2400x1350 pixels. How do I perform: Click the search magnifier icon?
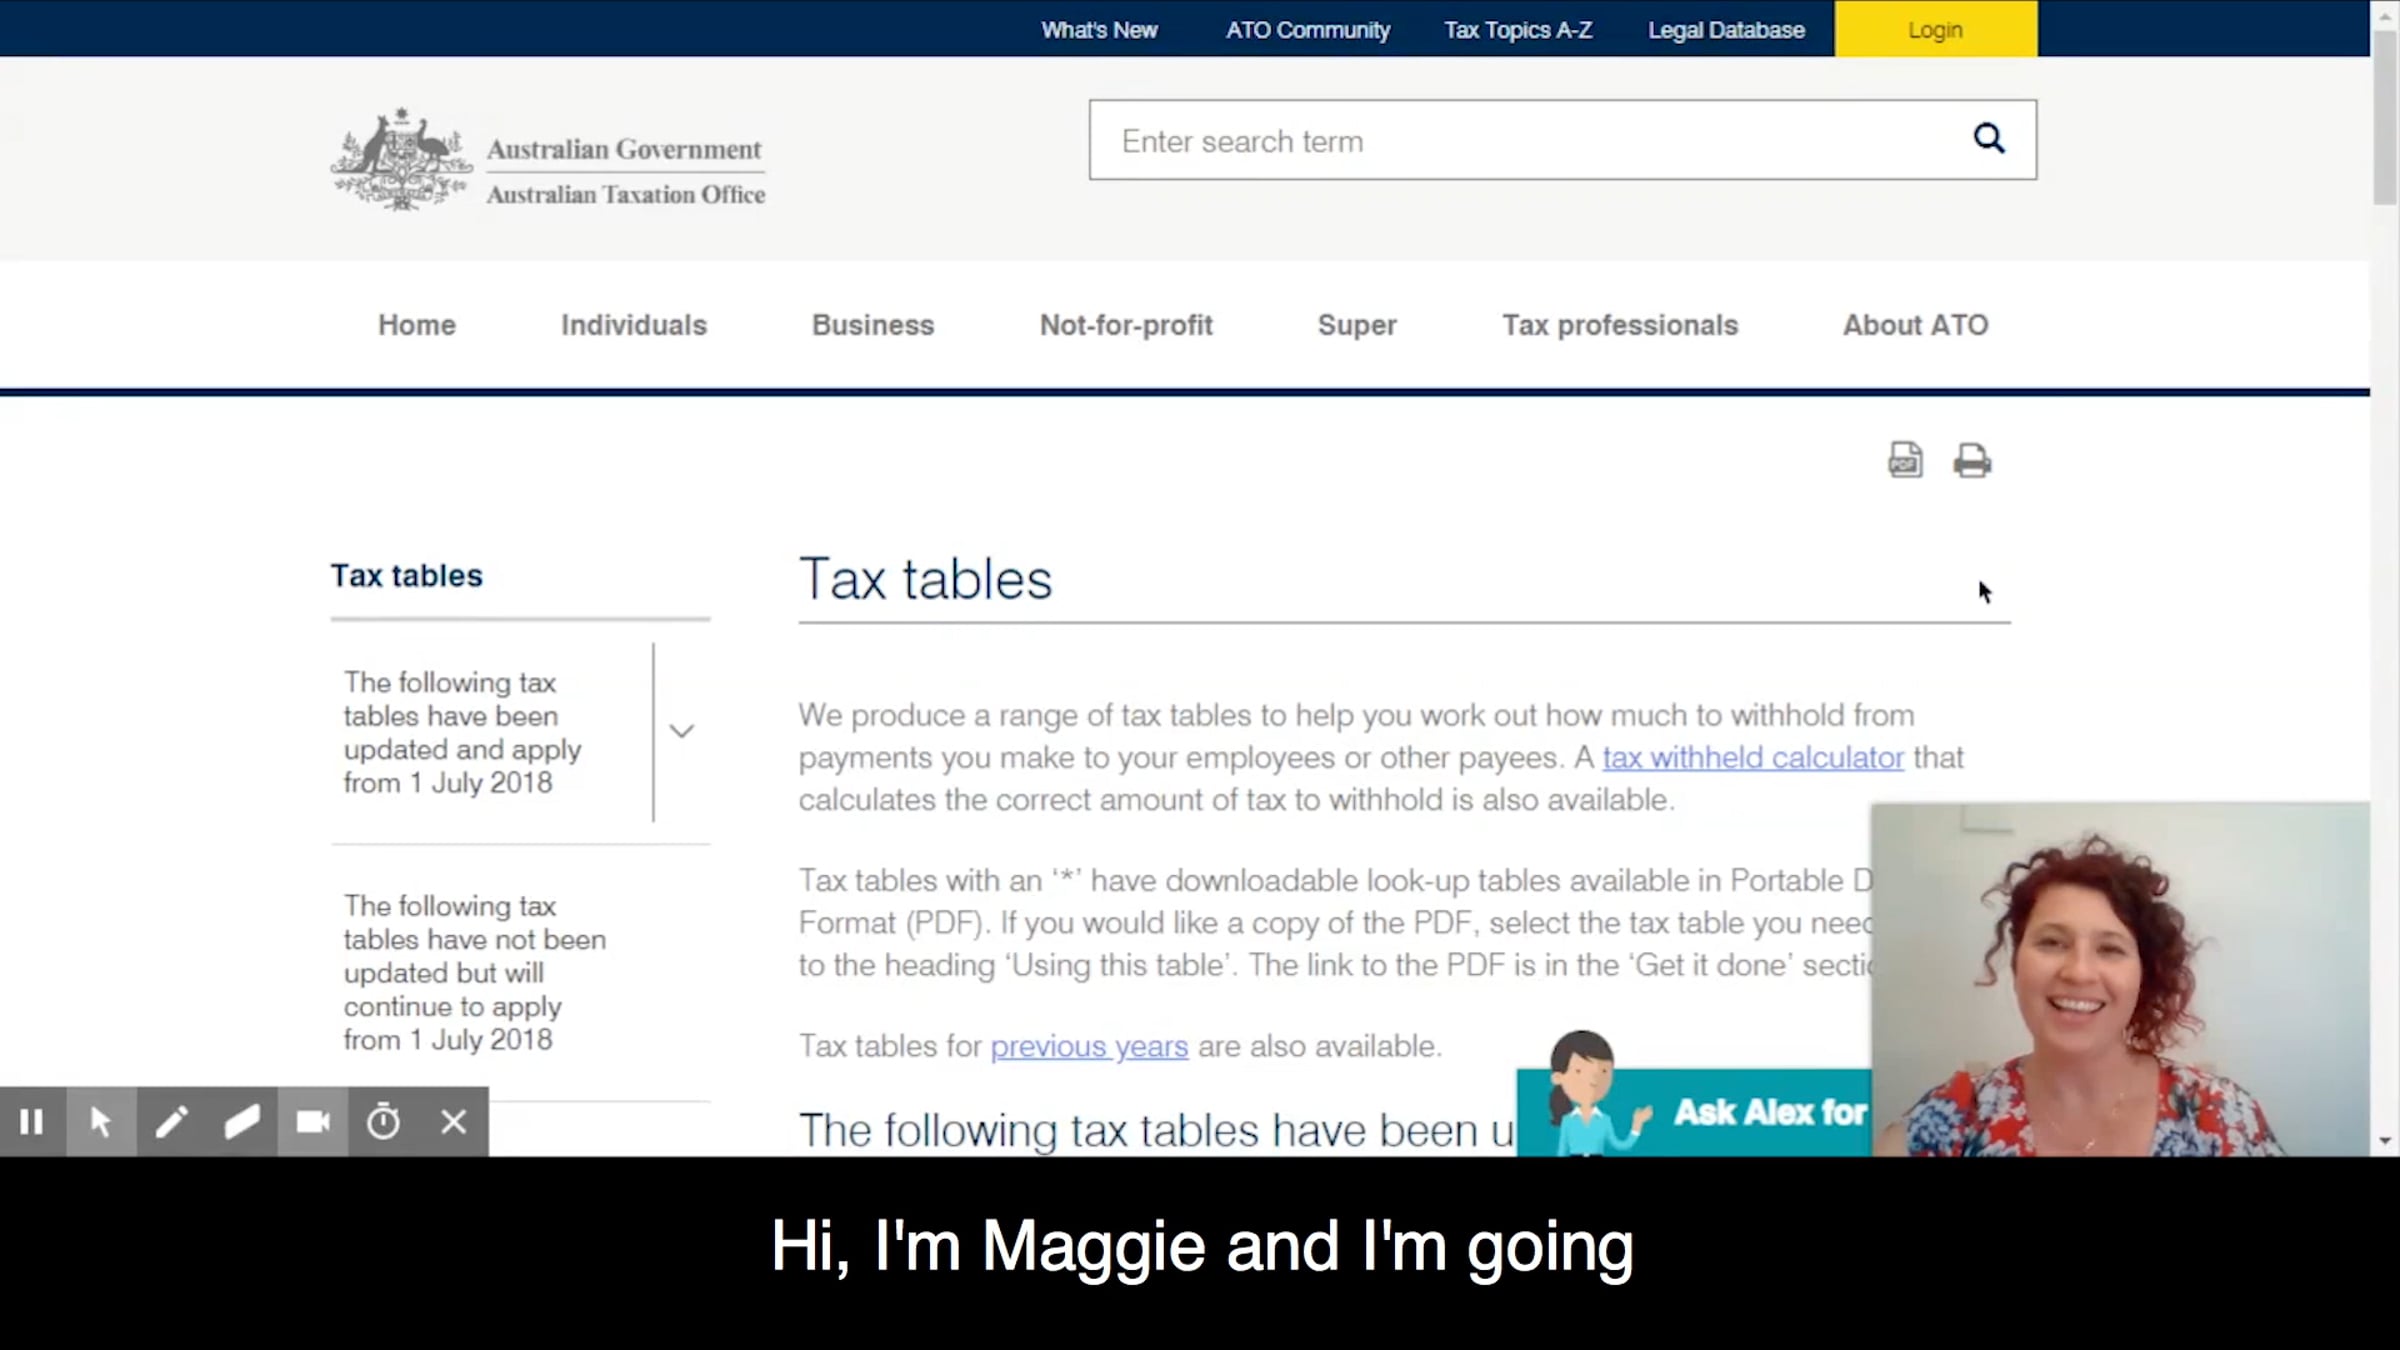pyautogui.click(x=1988, y=138)
